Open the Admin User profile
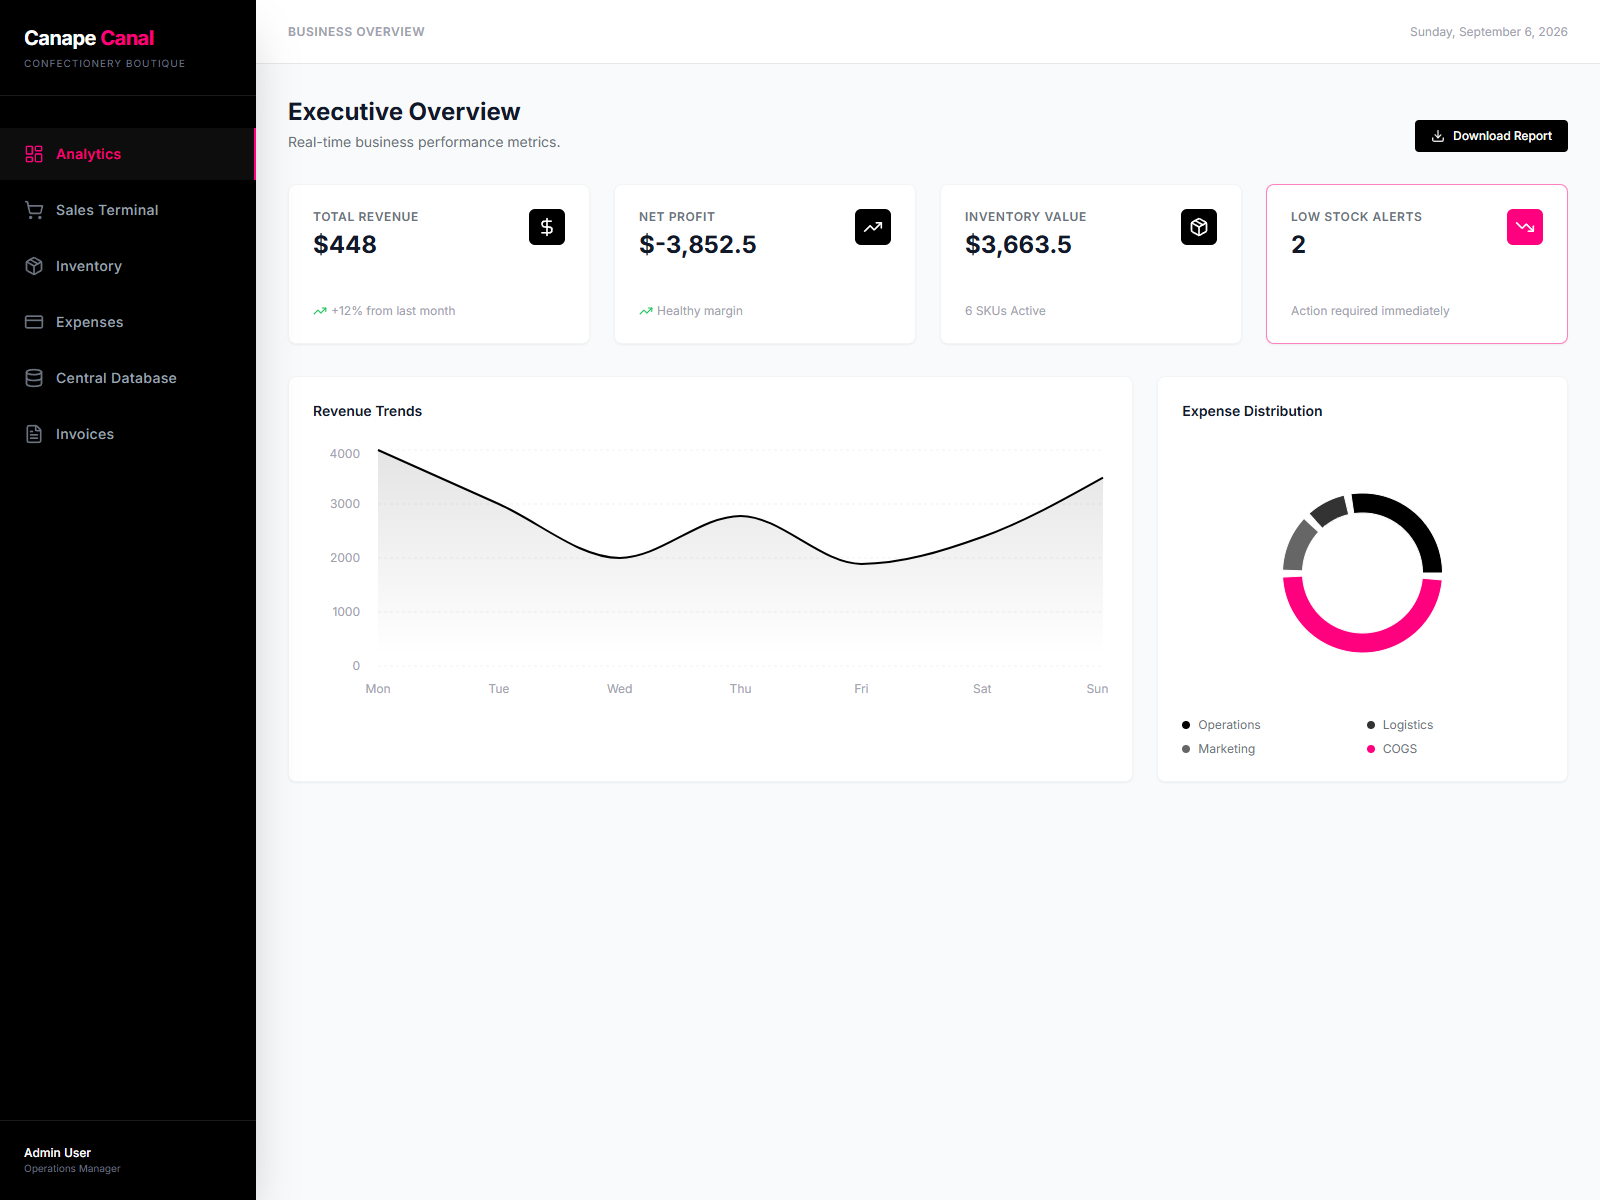1600x1200 pixels. (x=72, y=1160)
